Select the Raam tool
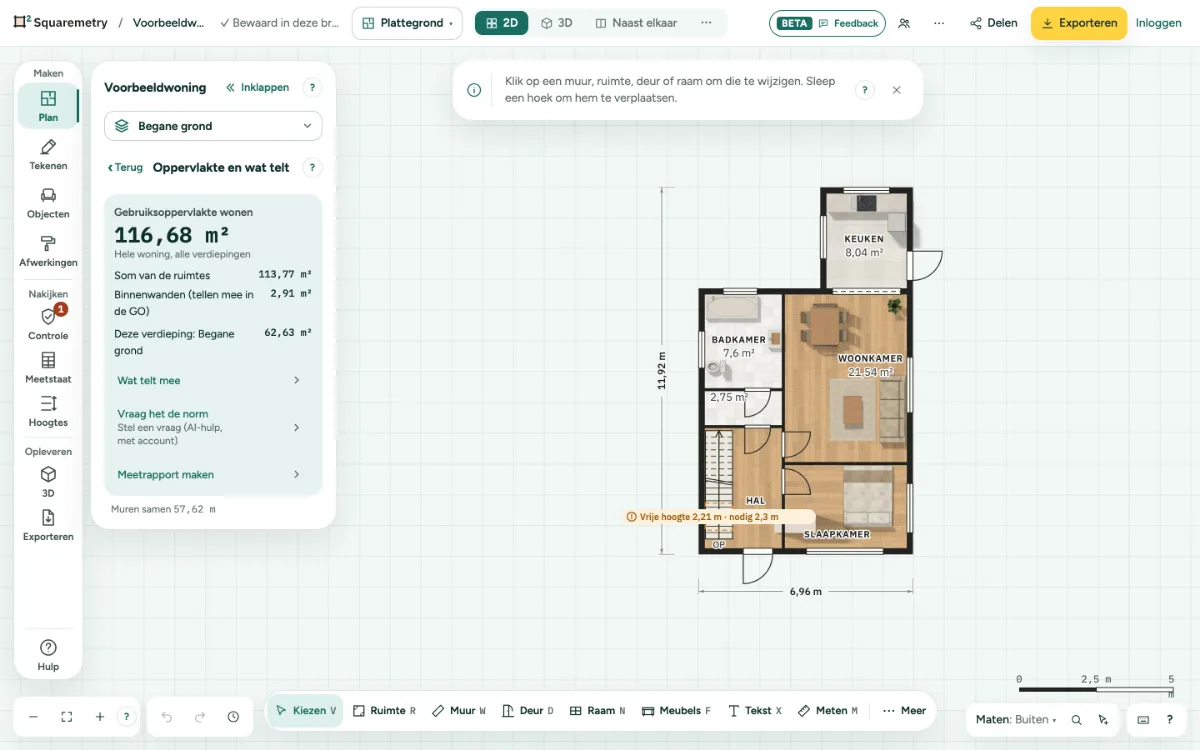The image size is (1200, 750). coord(597,711)
